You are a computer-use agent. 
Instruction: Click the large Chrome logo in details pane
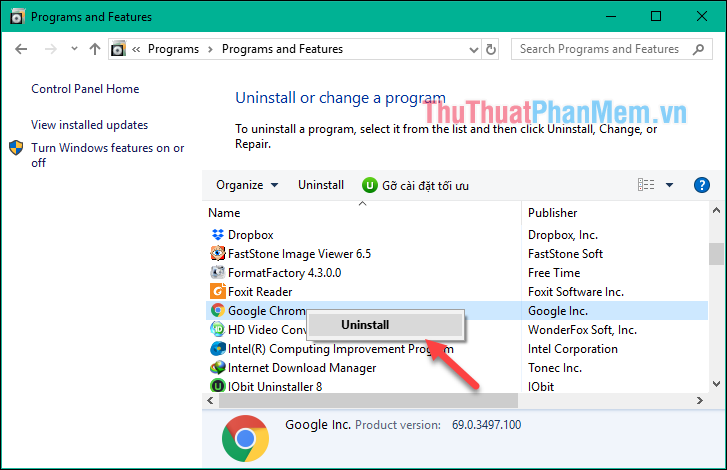pyautogui.click(x=245, y=438)
